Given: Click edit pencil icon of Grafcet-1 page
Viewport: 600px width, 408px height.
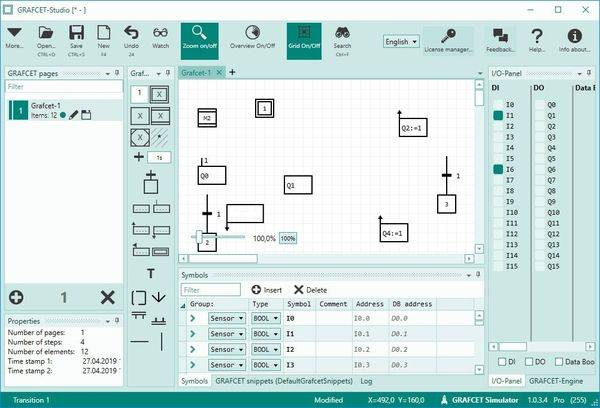Looking at the screenshot, I should 73,115.
